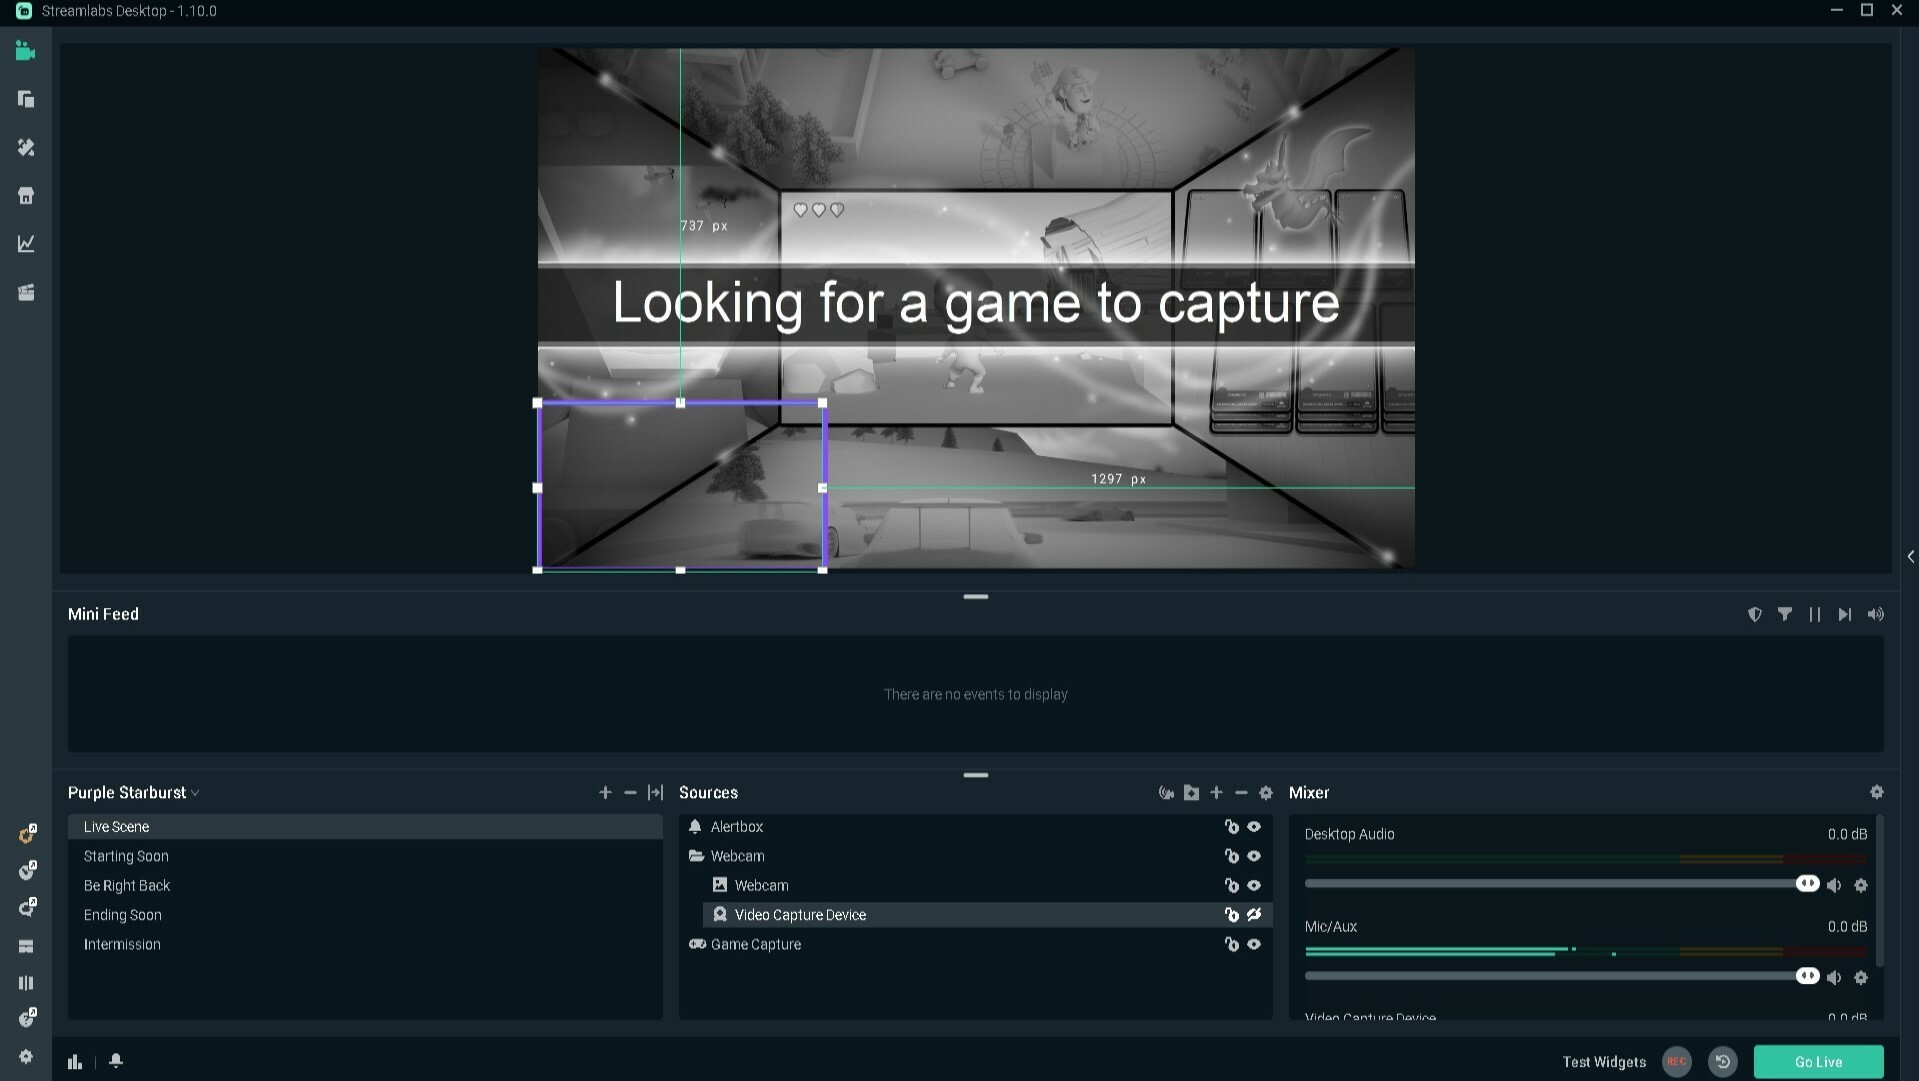Show the hidden Video Capture Device source
The image size is (1919, 1081).
[x=1254, y=914]
